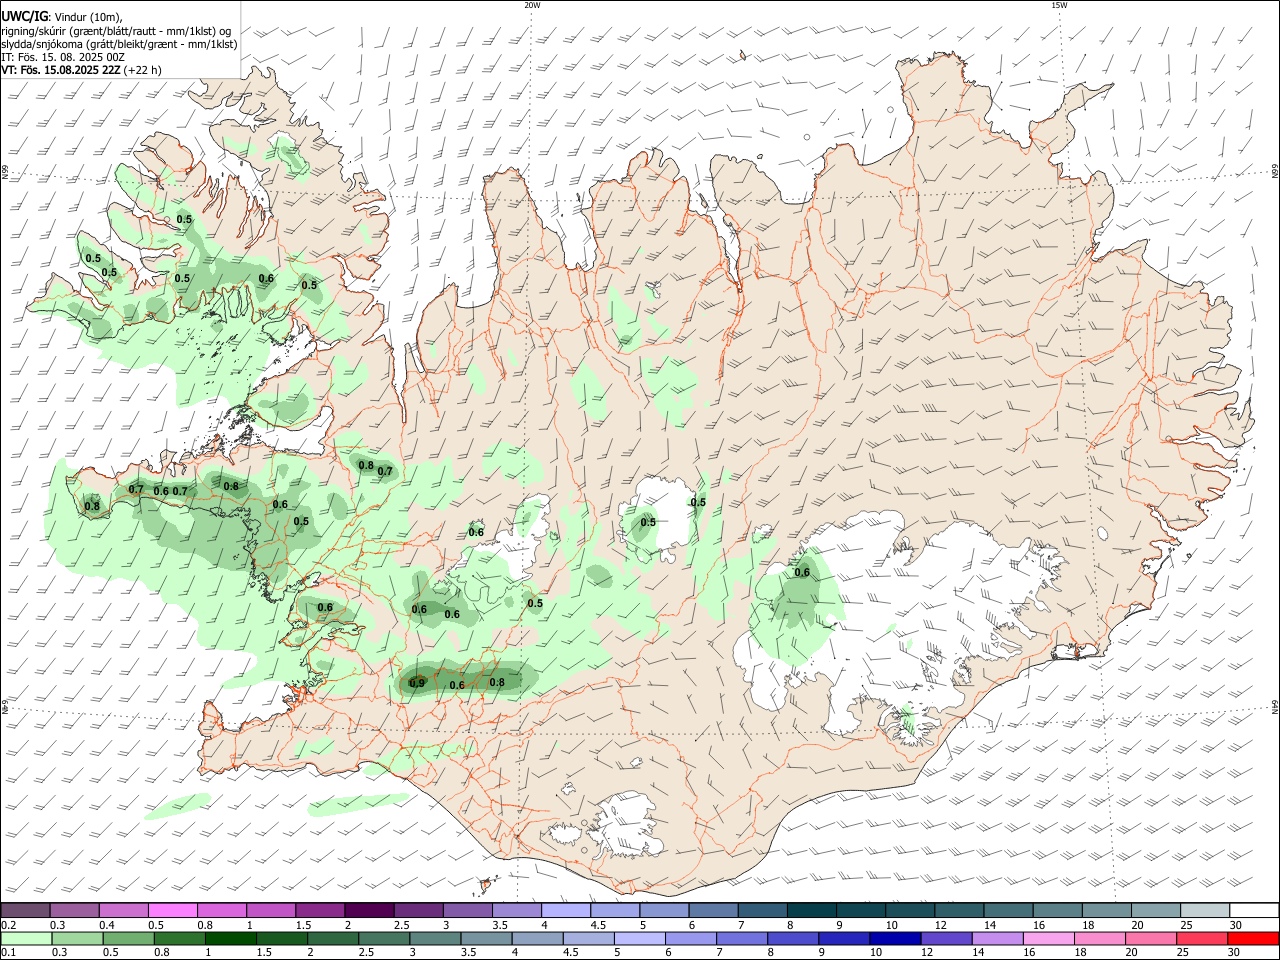Select the bottom-row grey-green swatch between 3 and 3.5
The image size is (1280, 960).
pyautogui.click(x=437, y=939)
